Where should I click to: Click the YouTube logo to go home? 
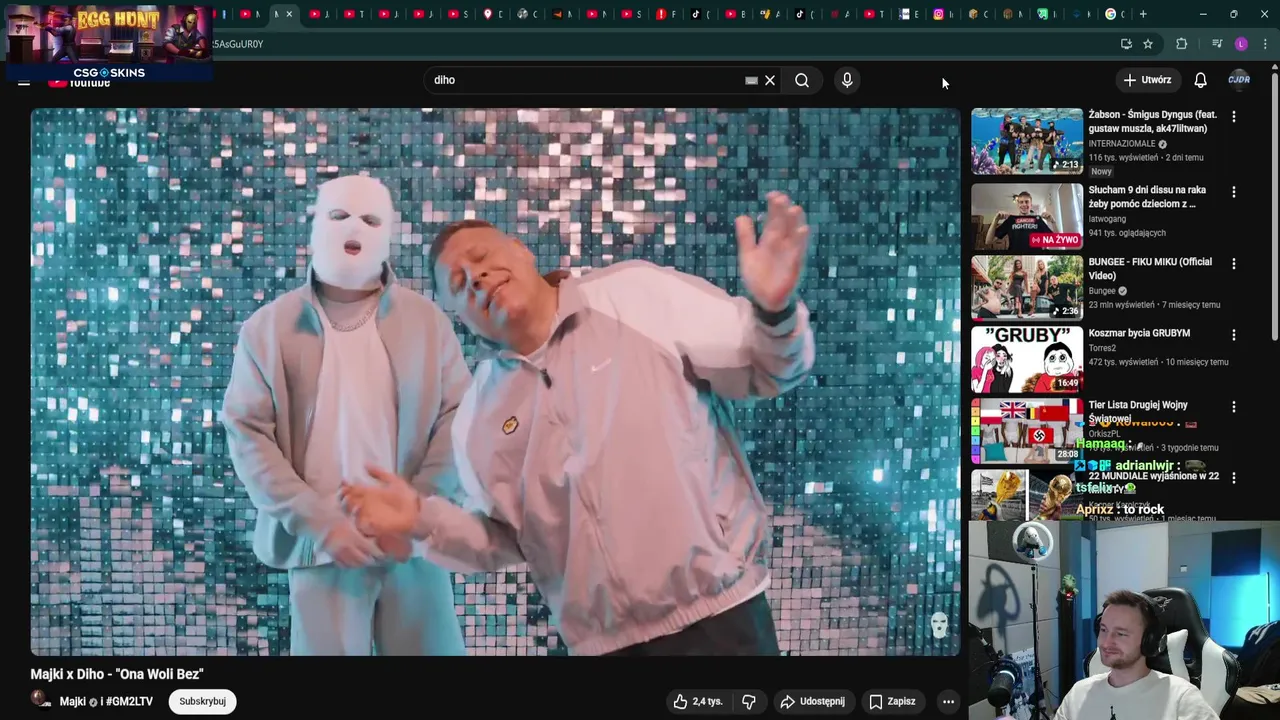(80, 83)
